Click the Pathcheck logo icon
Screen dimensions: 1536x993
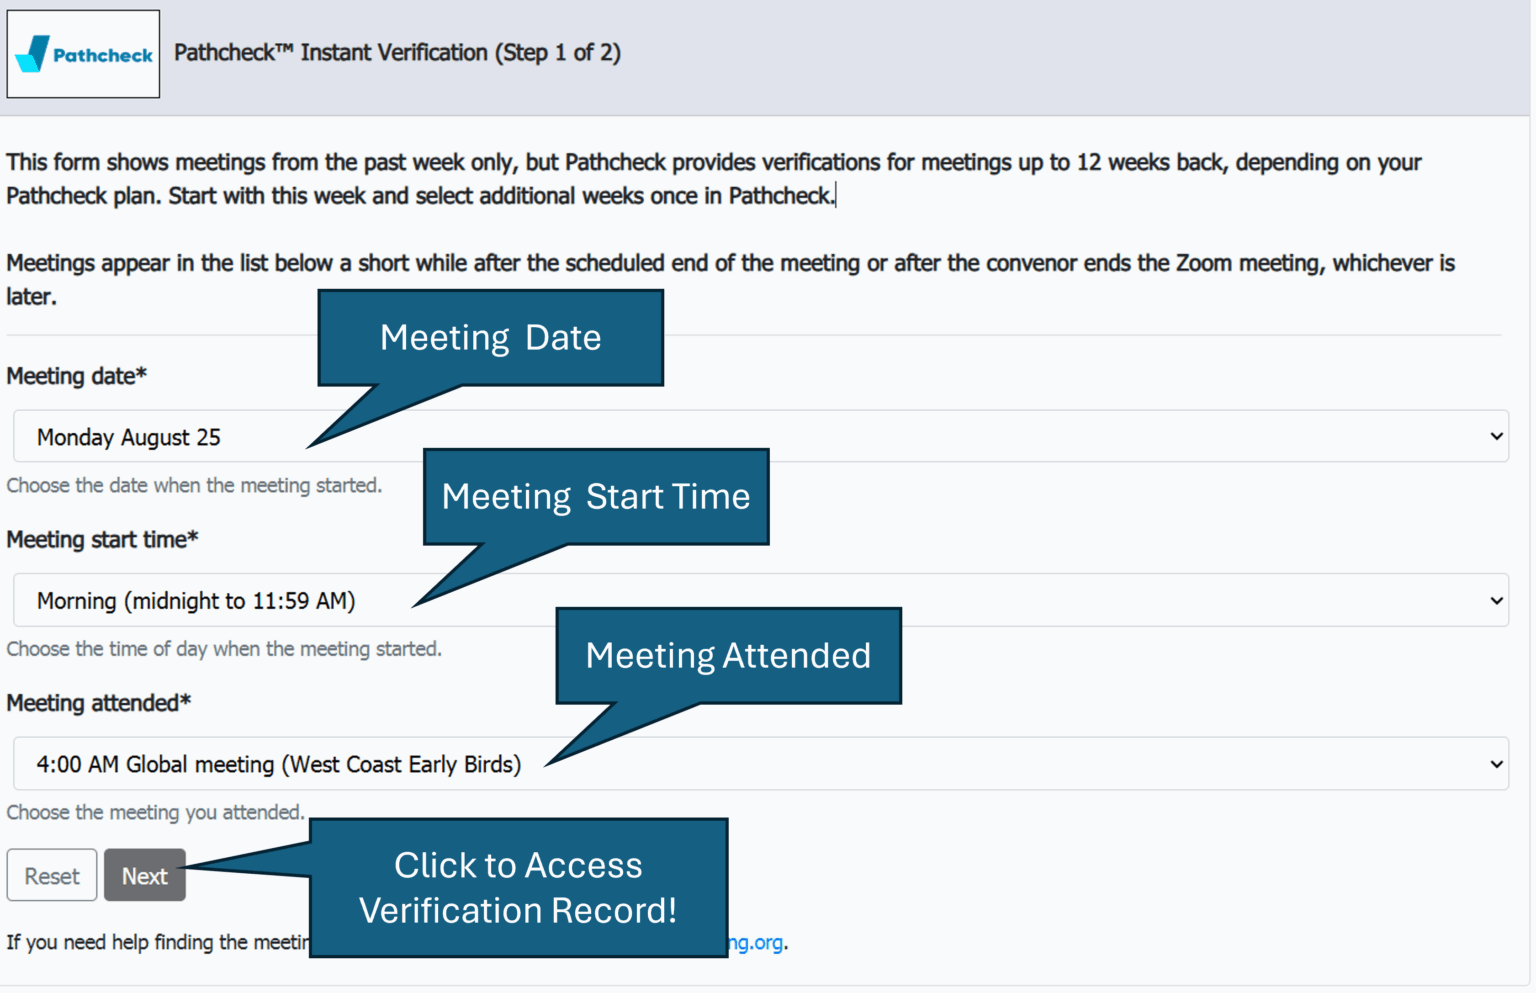[x=83, y=52]
